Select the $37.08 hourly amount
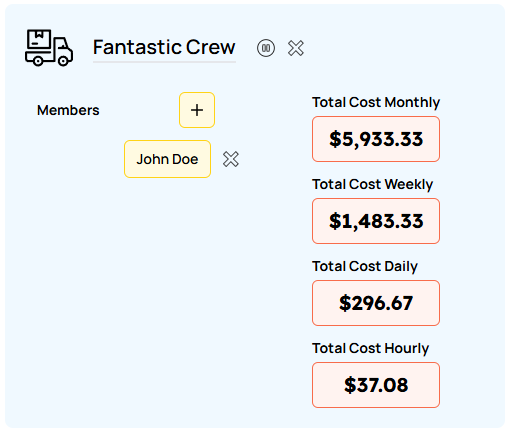 (376, 385)
